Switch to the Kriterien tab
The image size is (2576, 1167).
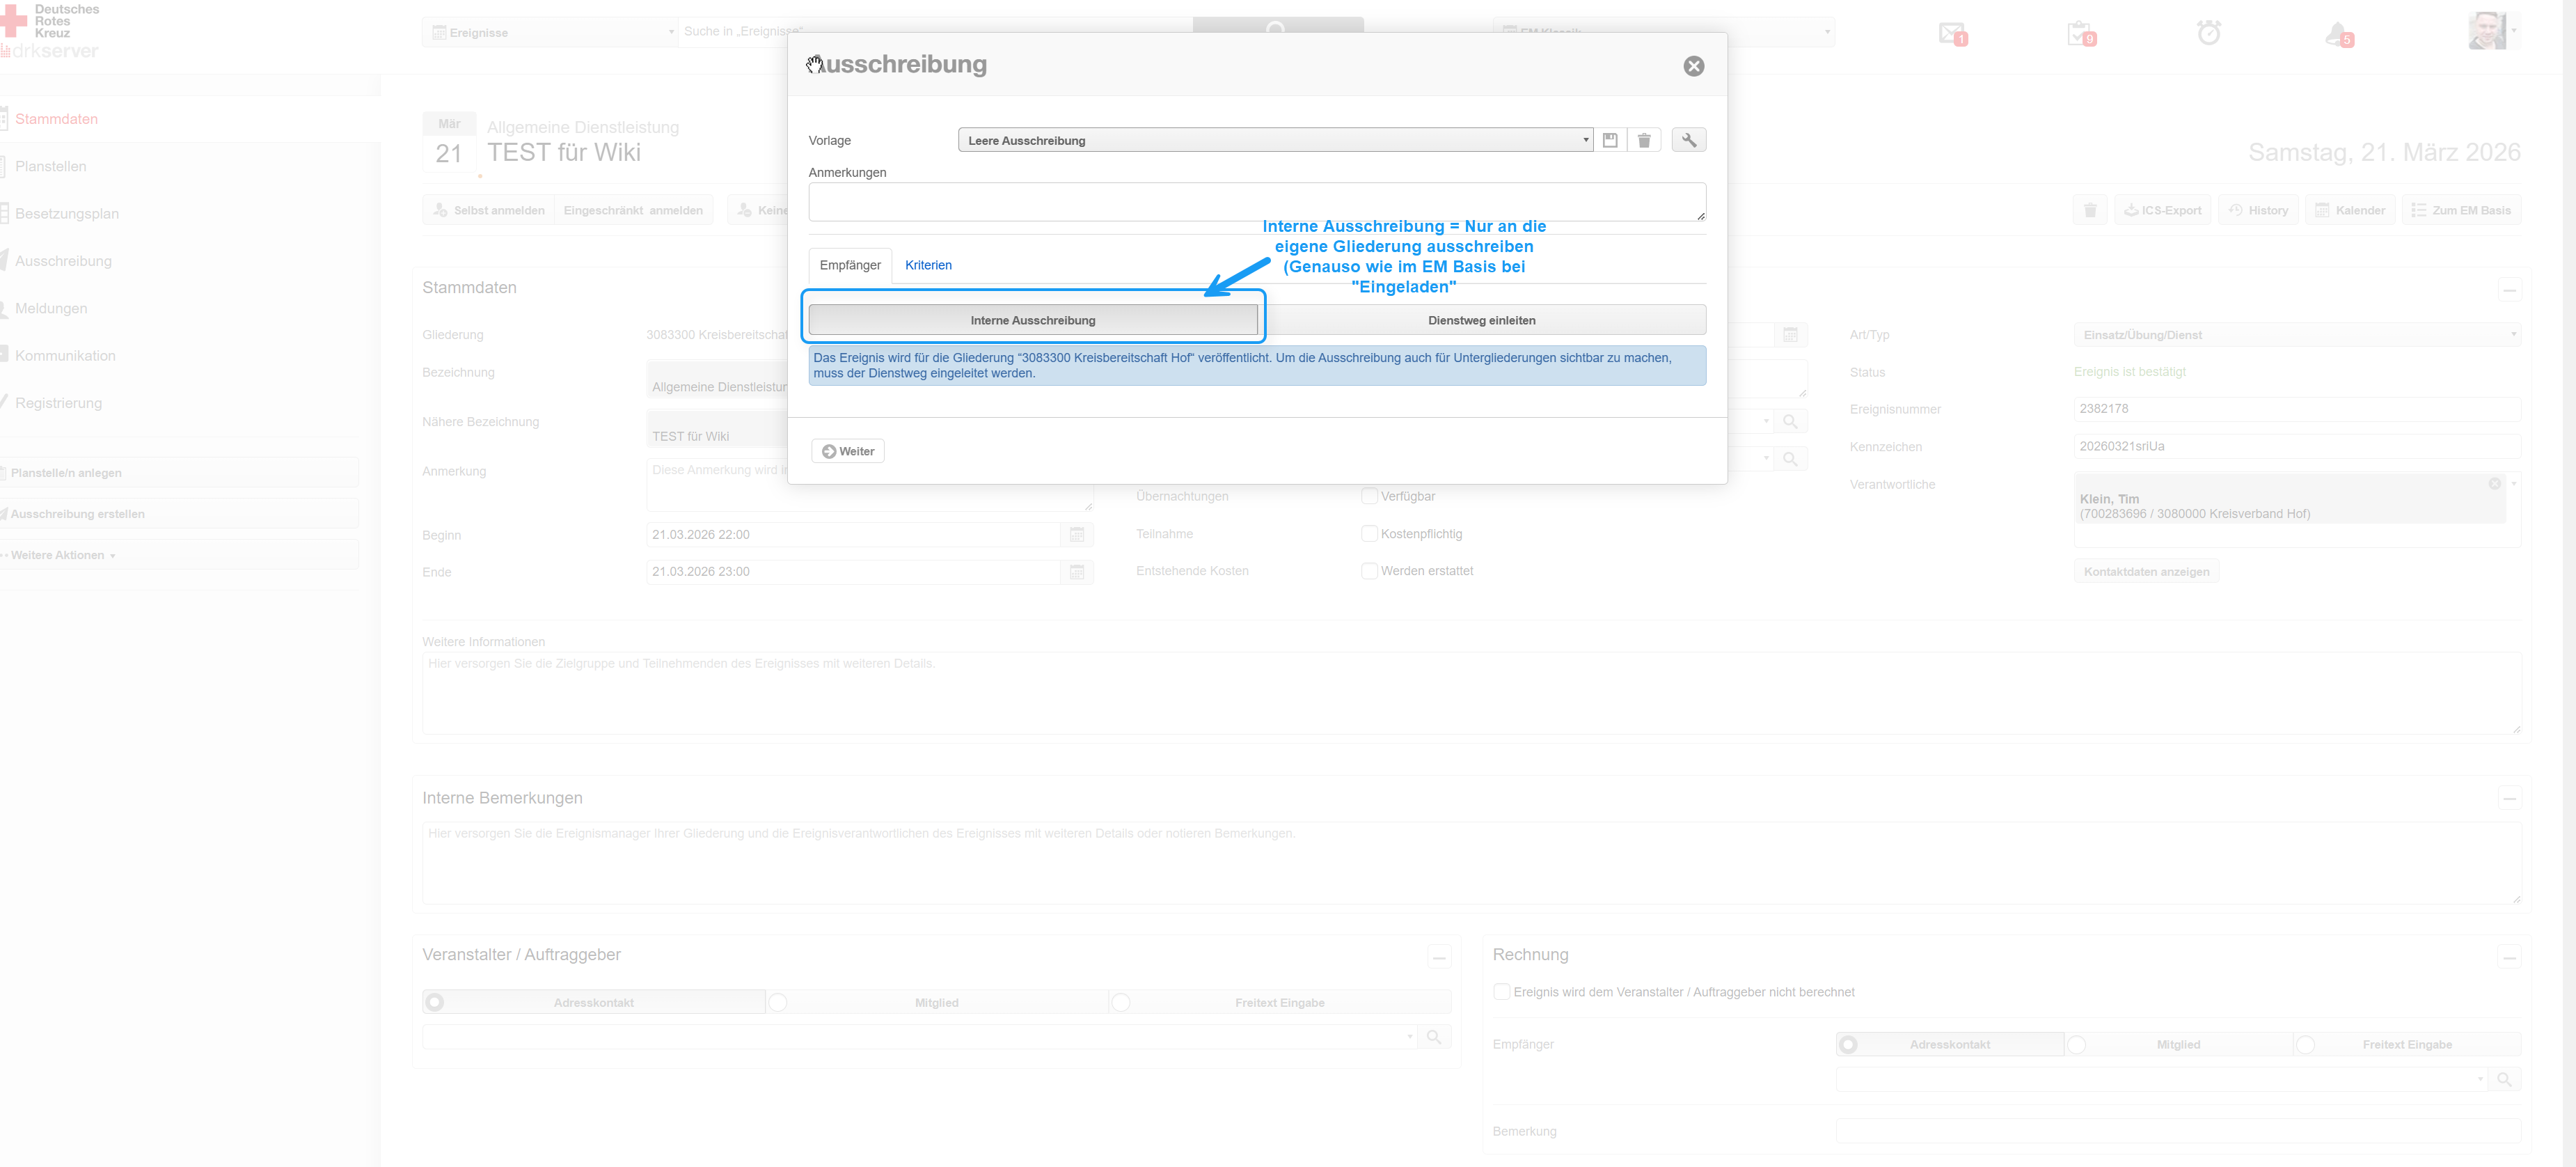(x=928, y=265)
